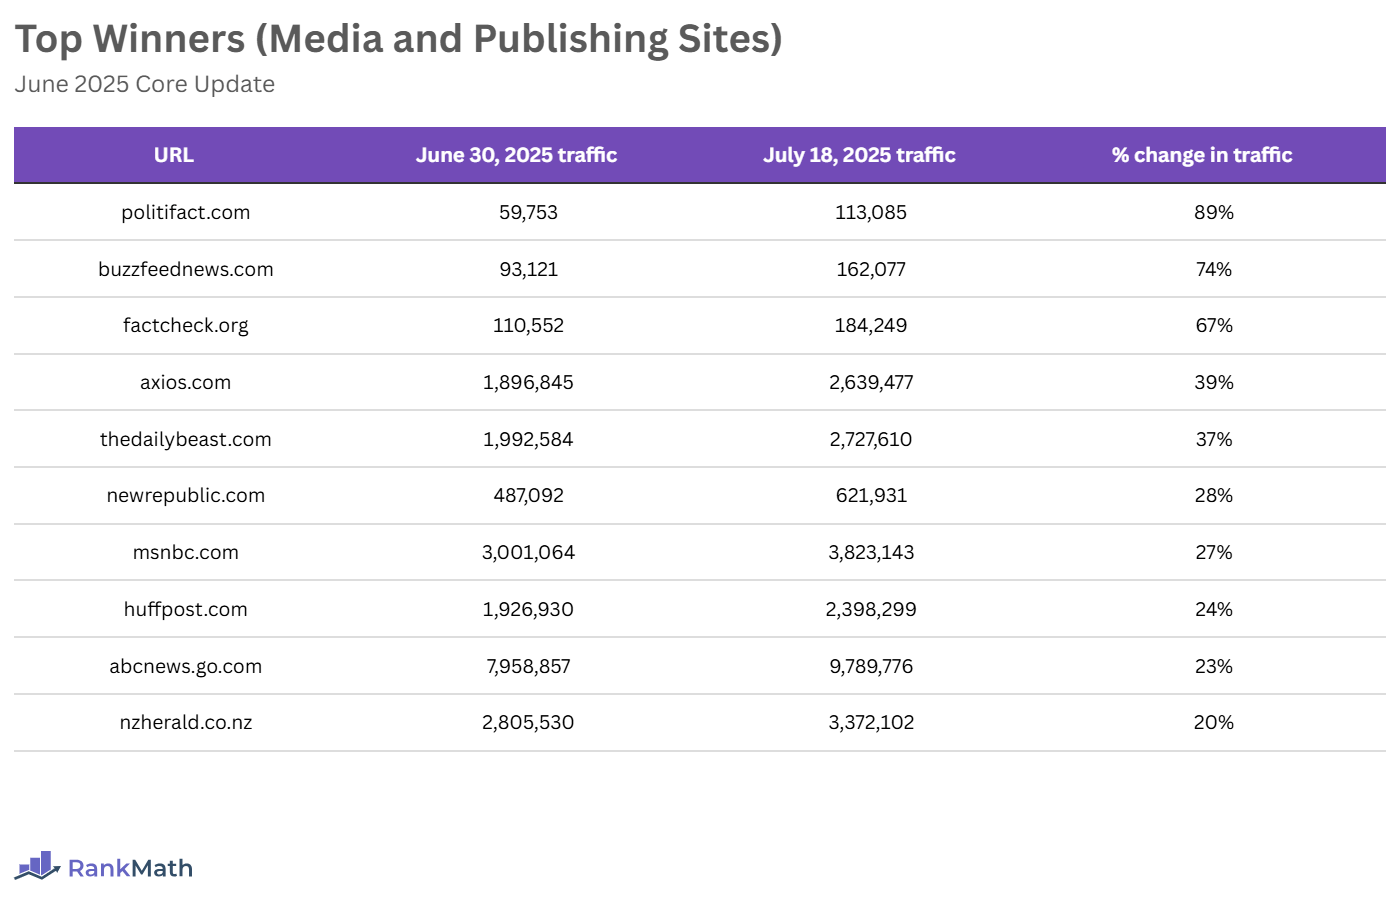This screenshot has width=1400, height=900.
Task: Click the 9,789,776 traffic value
Action: (871, 666)
